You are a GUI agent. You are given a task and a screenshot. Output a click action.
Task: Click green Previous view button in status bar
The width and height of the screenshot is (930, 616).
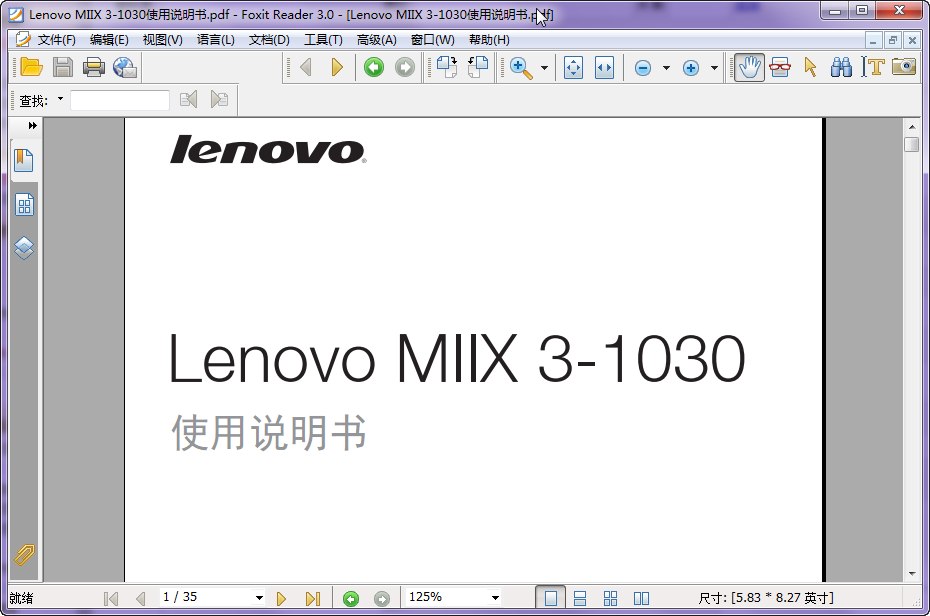[x=351, y=599]
